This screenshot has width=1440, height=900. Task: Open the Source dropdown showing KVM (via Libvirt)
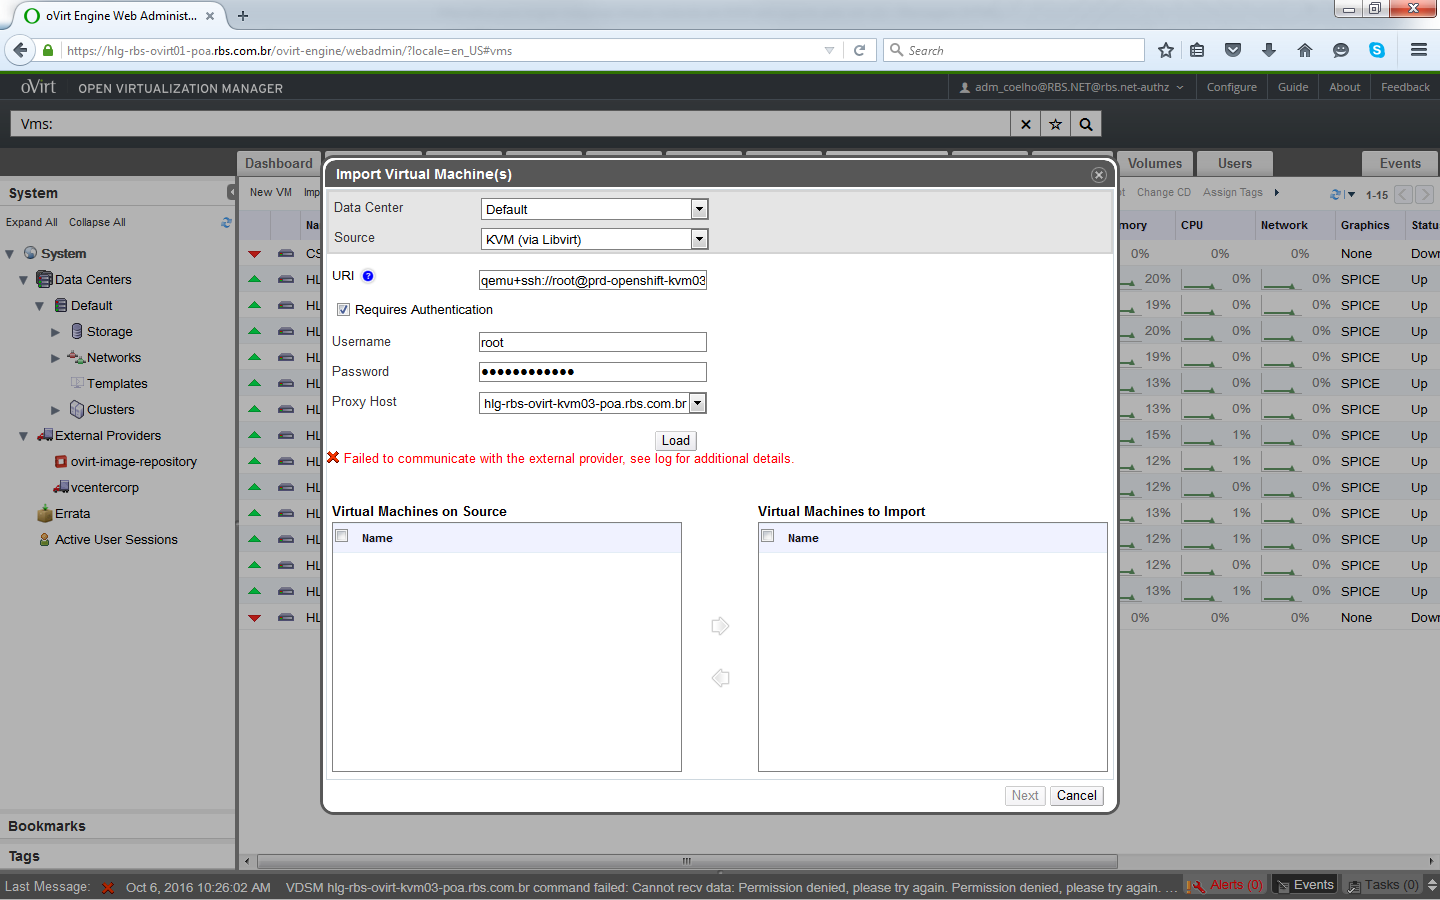(x=699, y=239)
